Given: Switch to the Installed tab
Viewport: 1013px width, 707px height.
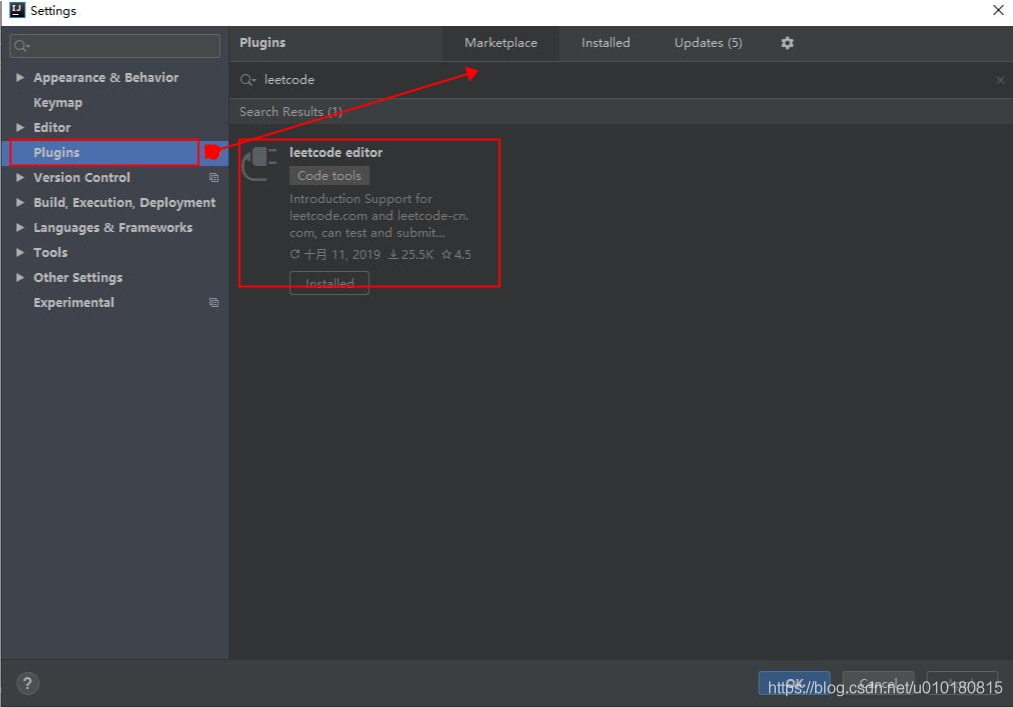Looking at the screenshot, I should tap(606, 43).
